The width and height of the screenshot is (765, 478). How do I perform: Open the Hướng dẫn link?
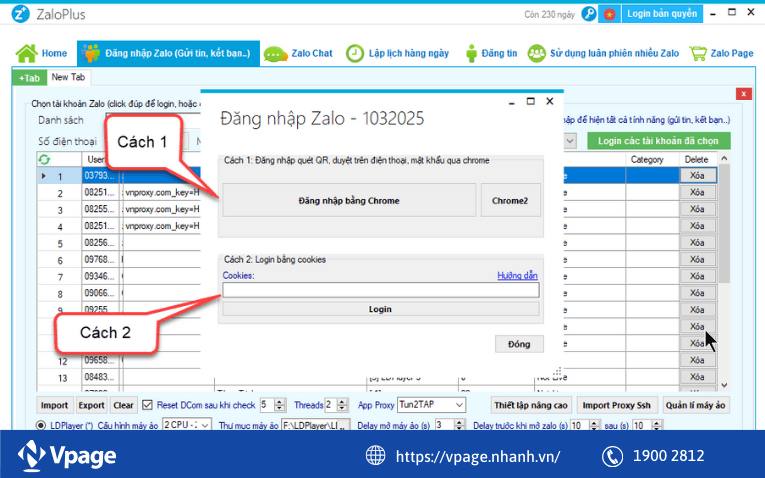tap(517, 276)
